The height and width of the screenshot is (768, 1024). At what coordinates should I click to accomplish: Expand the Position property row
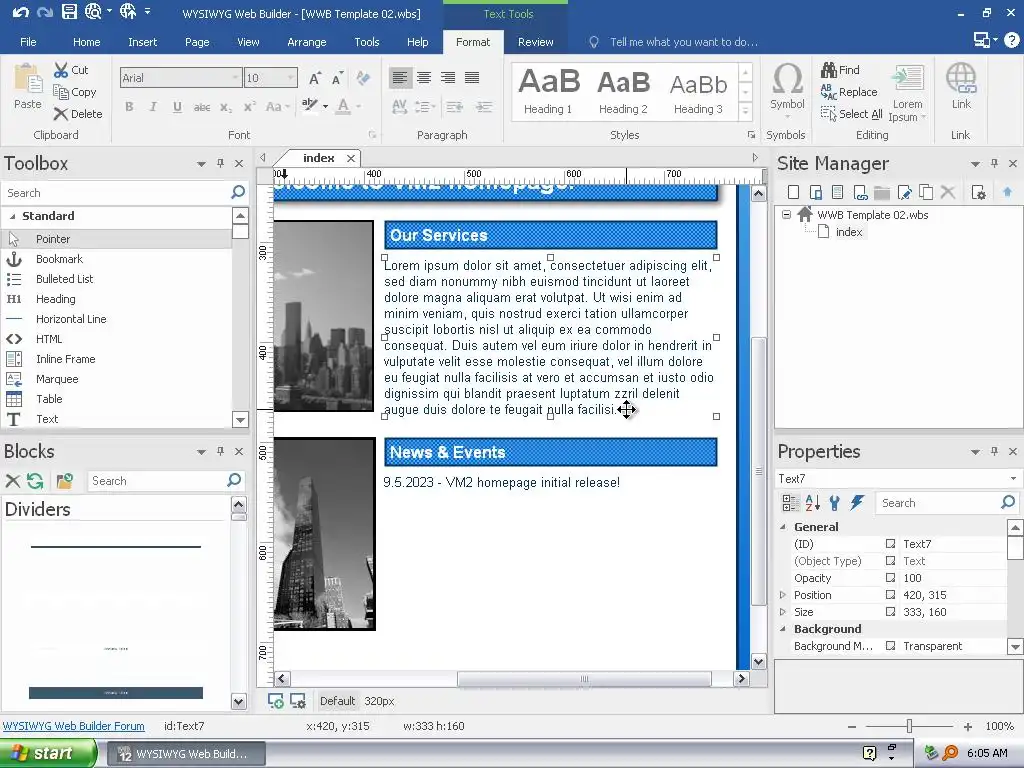[x=782, y=595]
